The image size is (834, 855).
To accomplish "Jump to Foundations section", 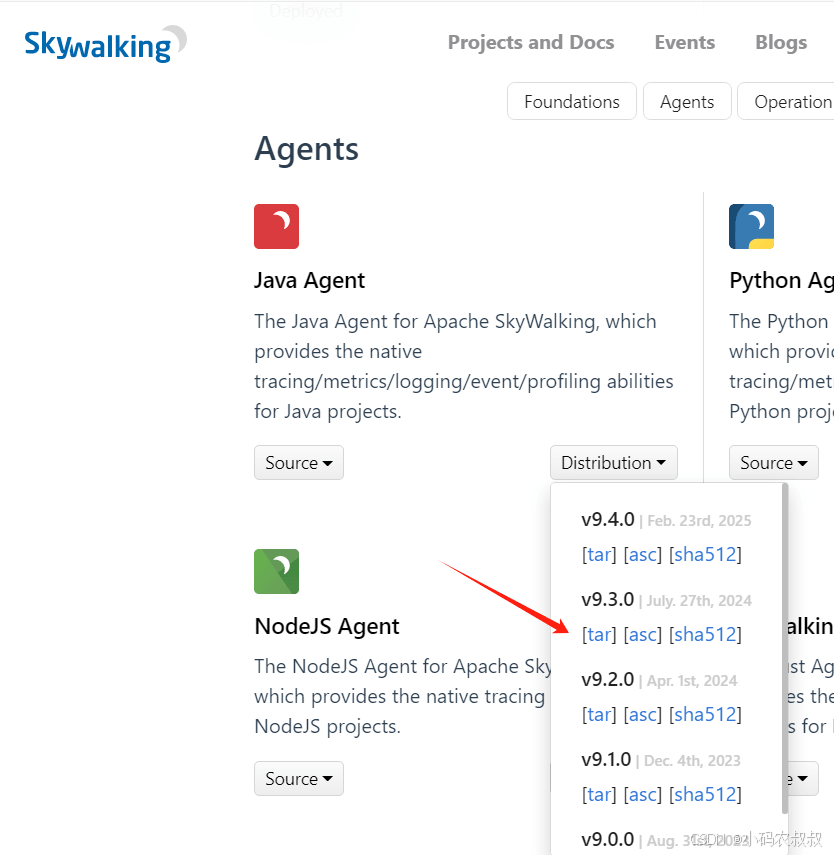I will click(x=572, y=101).
